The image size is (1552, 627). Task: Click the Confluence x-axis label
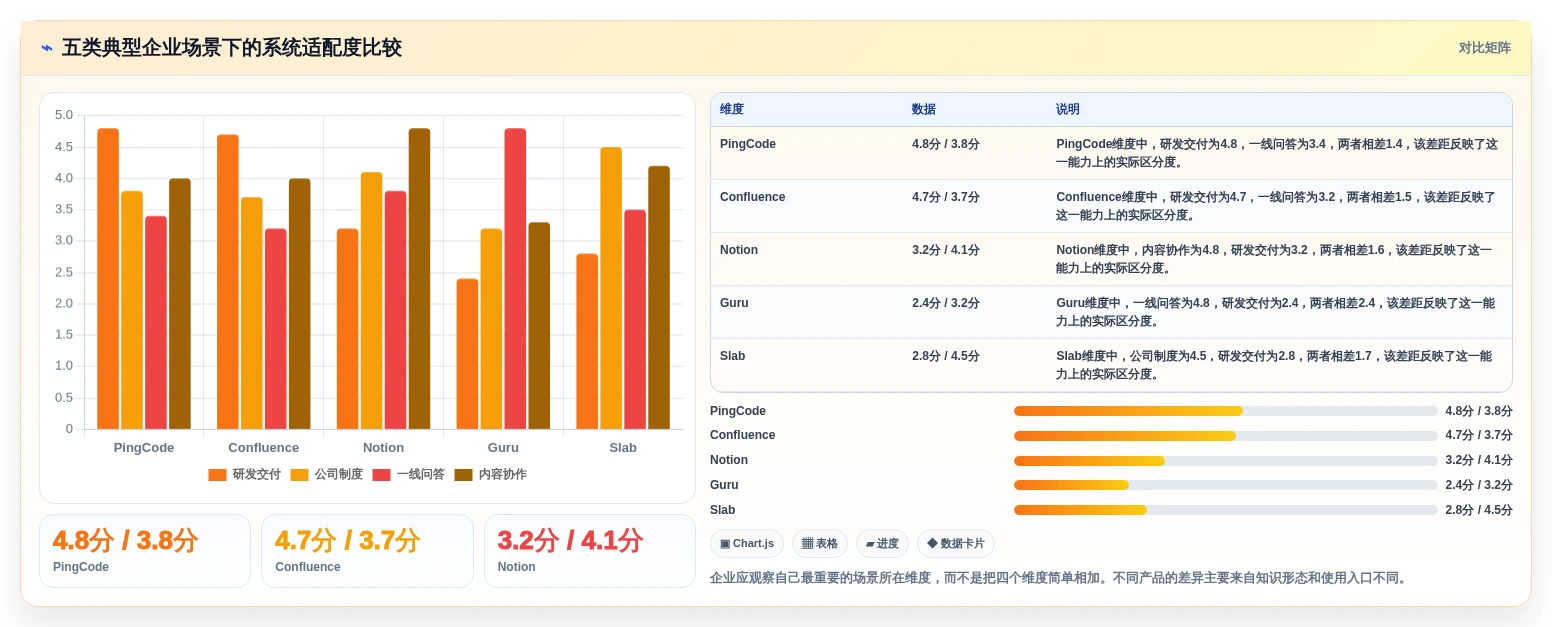[264, 448]
